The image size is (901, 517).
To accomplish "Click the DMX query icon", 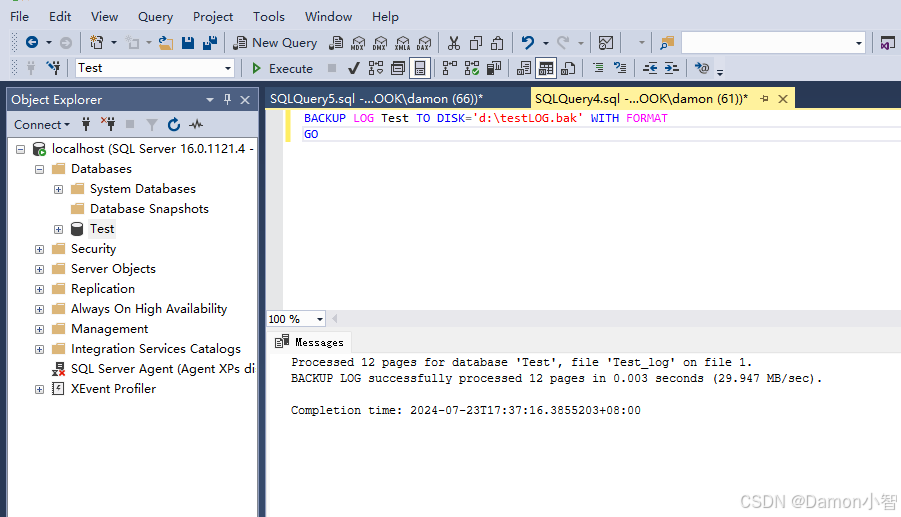I will [380, 43].
